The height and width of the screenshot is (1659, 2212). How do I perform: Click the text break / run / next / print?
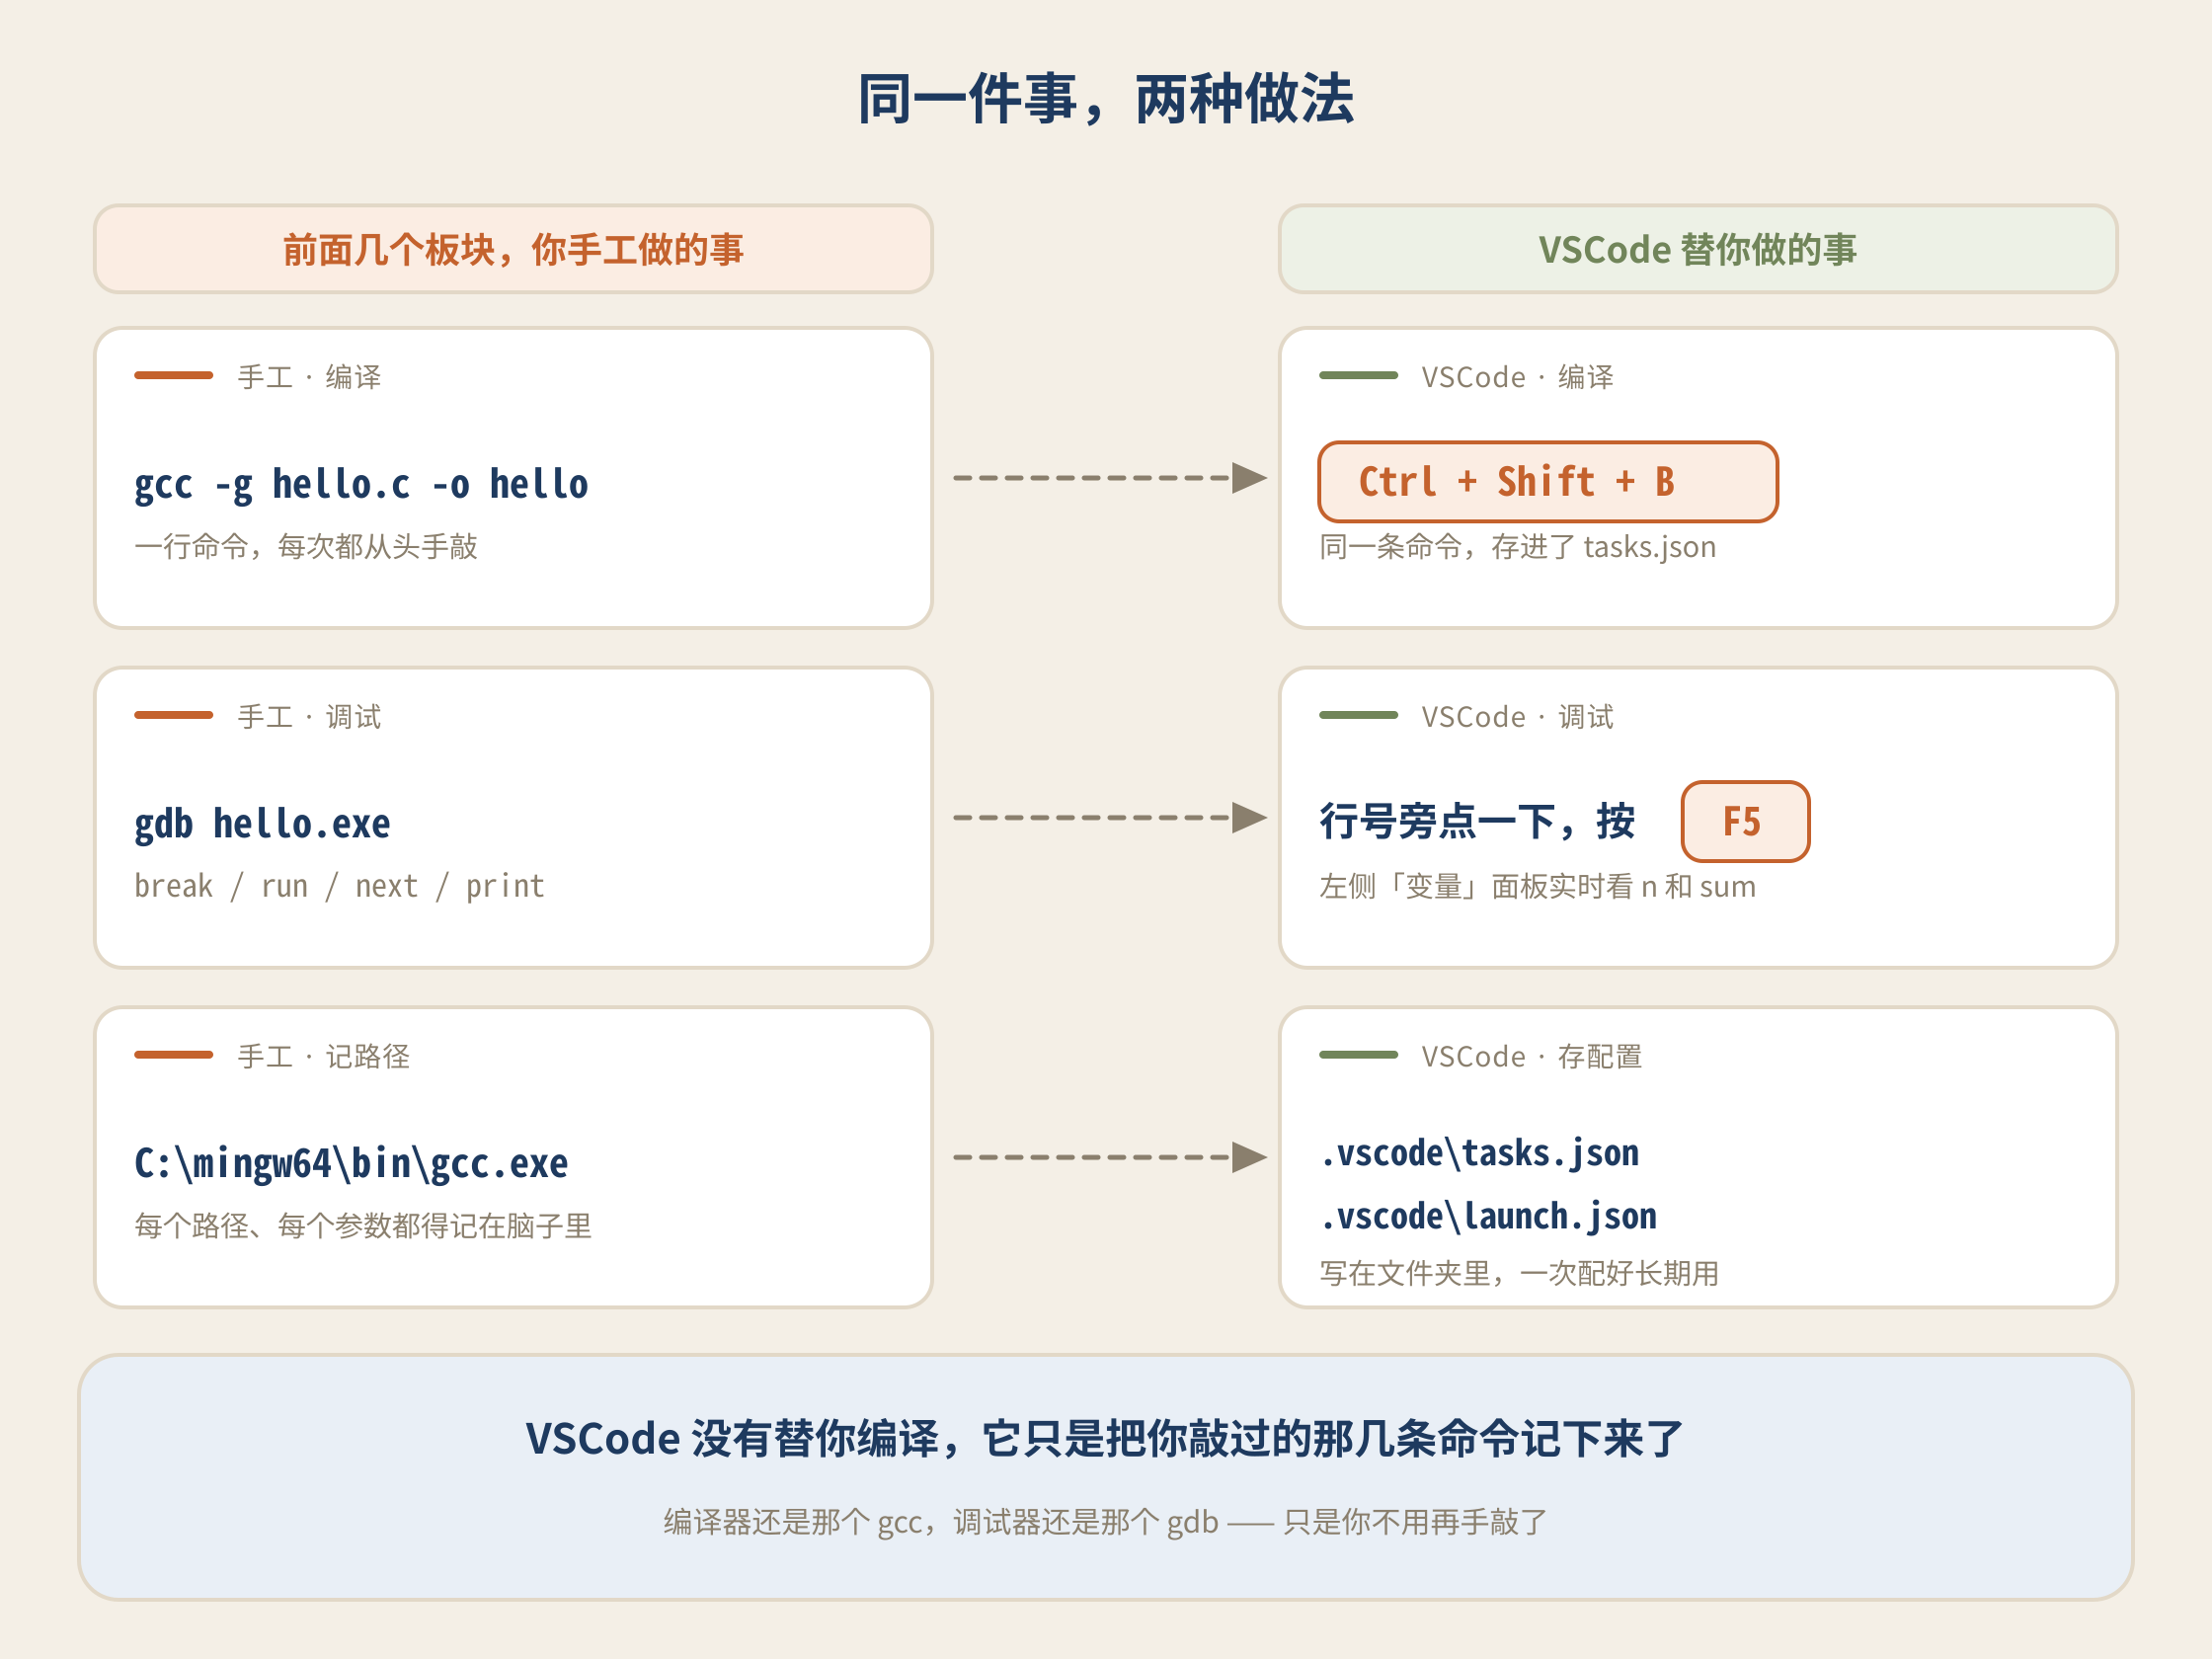(x=339, y=886)
